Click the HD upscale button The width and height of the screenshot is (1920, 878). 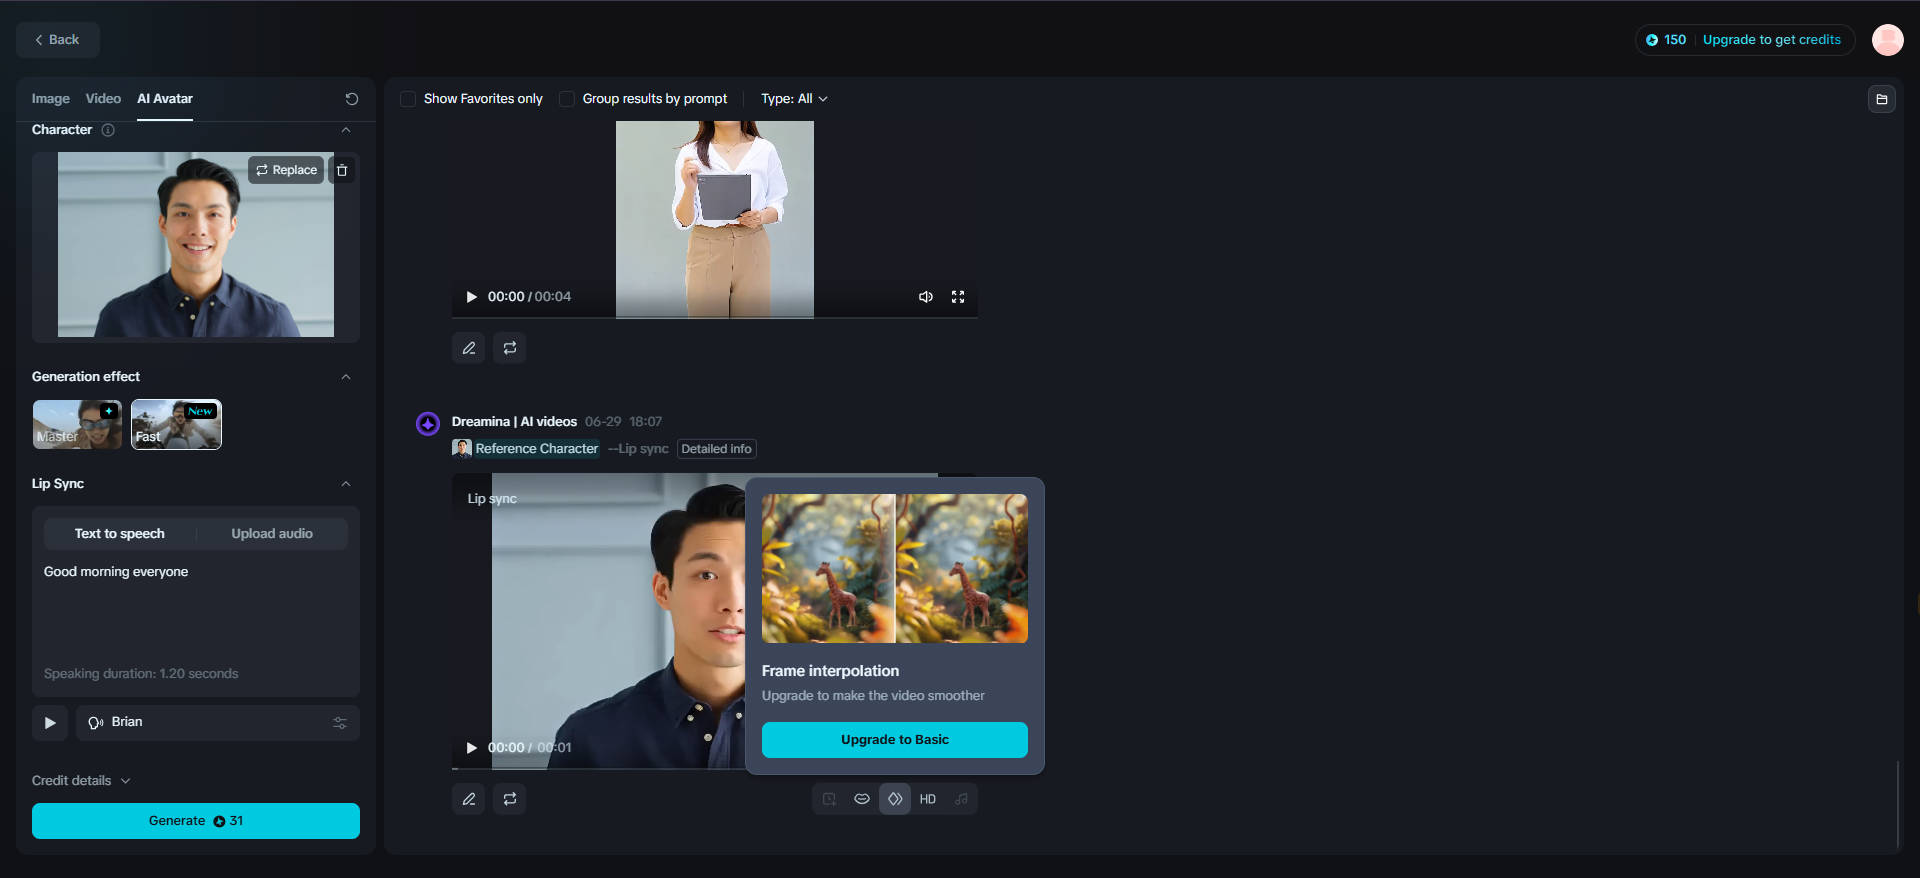tap(928, 799)
